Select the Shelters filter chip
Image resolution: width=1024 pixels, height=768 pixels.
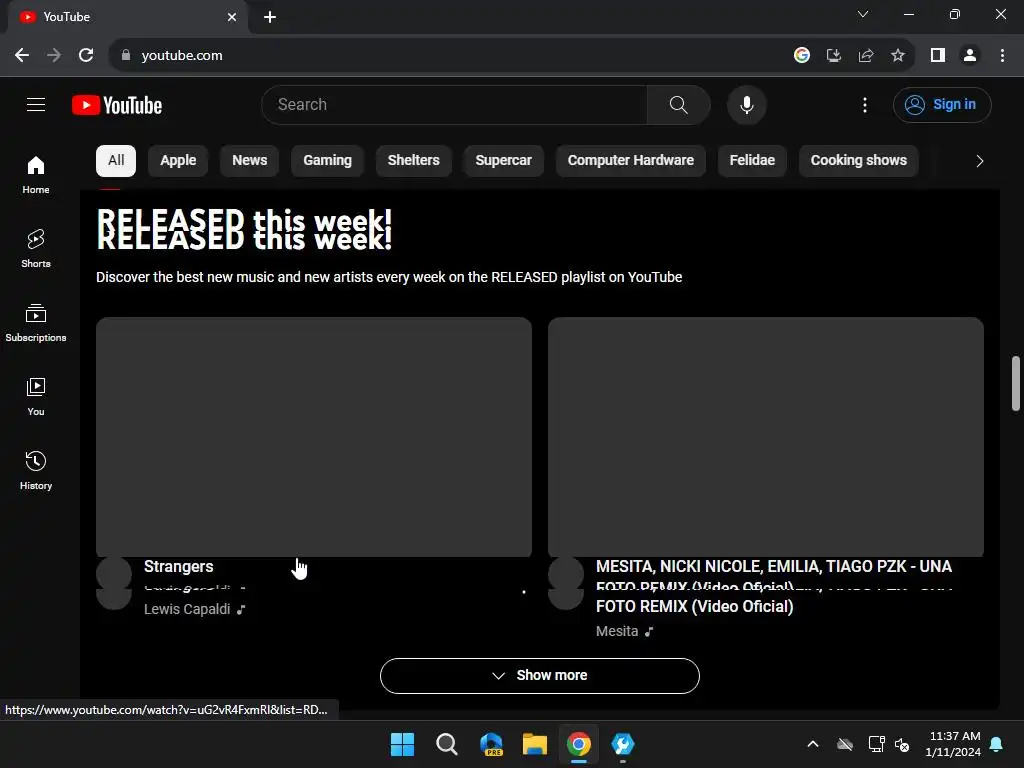(413, 161)
